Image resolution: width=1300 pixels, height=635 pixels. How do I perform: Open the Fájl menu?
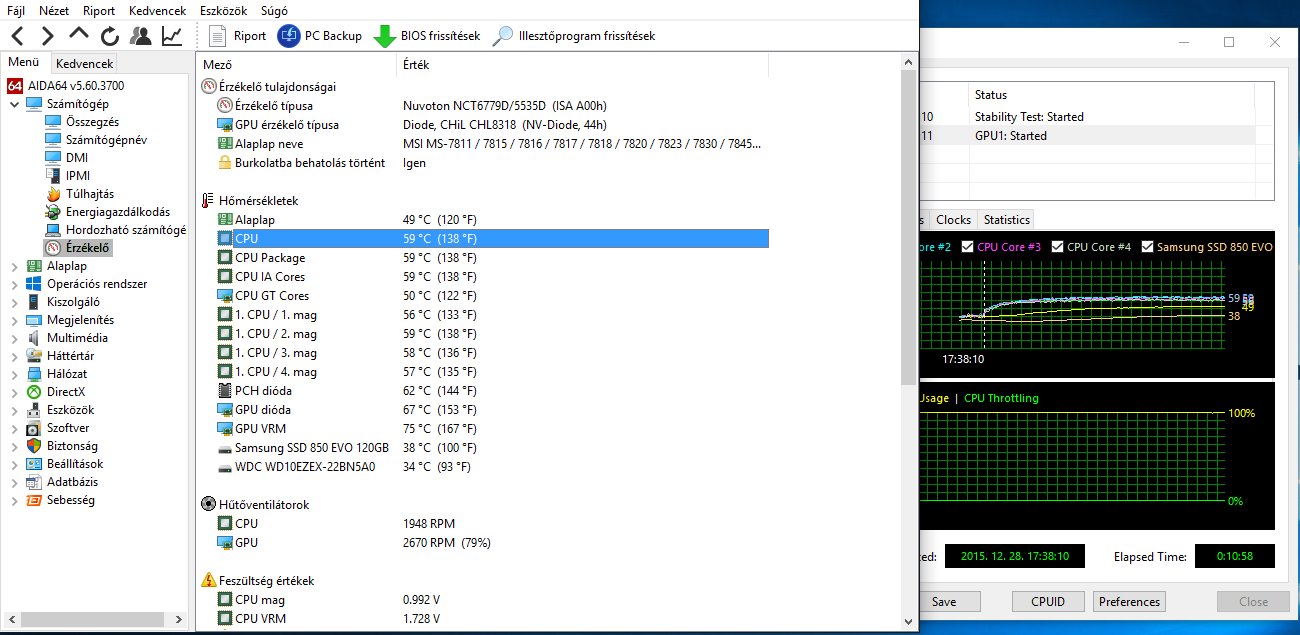[x=17, y=10]
